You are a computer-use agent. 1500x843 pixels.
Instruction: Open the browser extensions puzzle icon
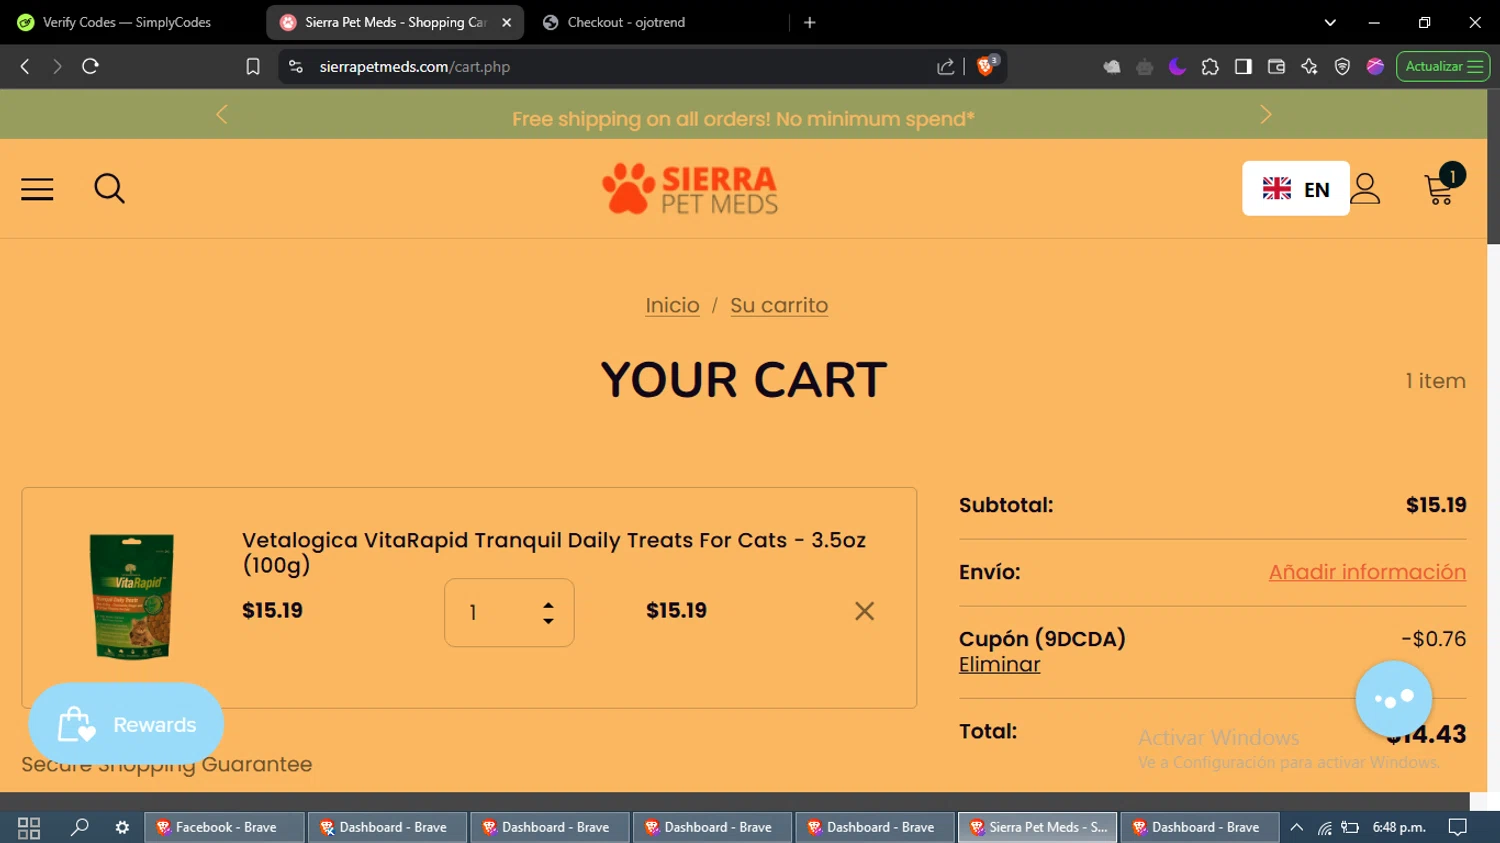(x=1210, y=66)
